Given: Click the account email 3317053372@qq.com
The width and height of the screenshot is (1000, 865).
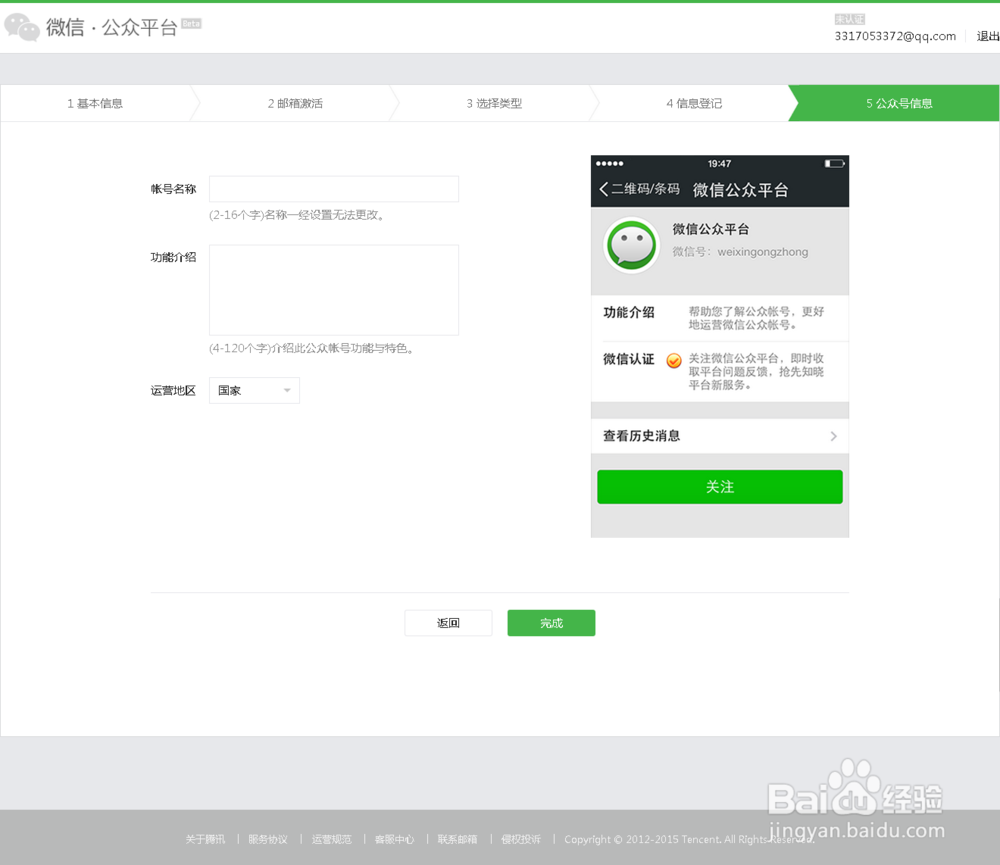Looking at the screenshot, I should [895, 36].
